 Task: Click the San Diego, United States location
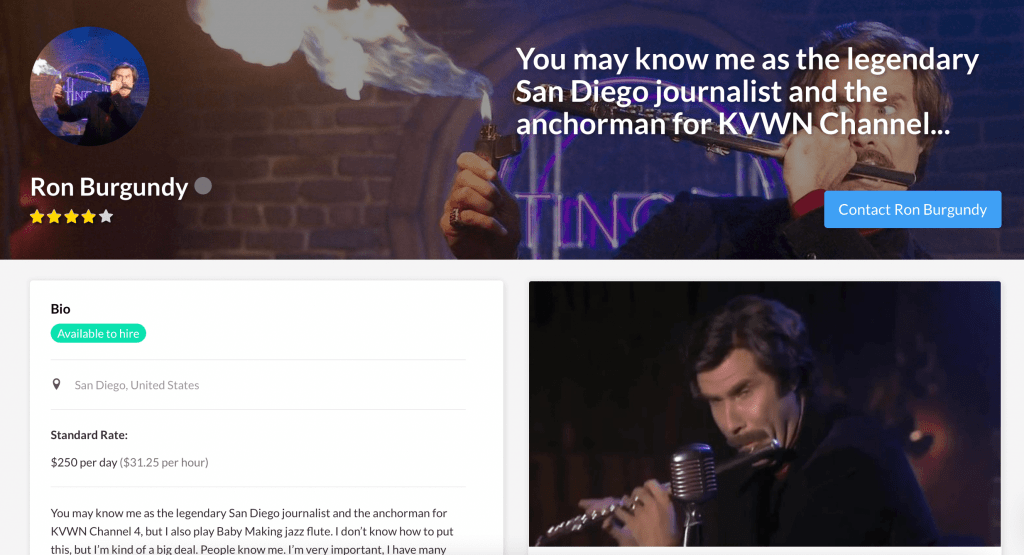[136, 385]
